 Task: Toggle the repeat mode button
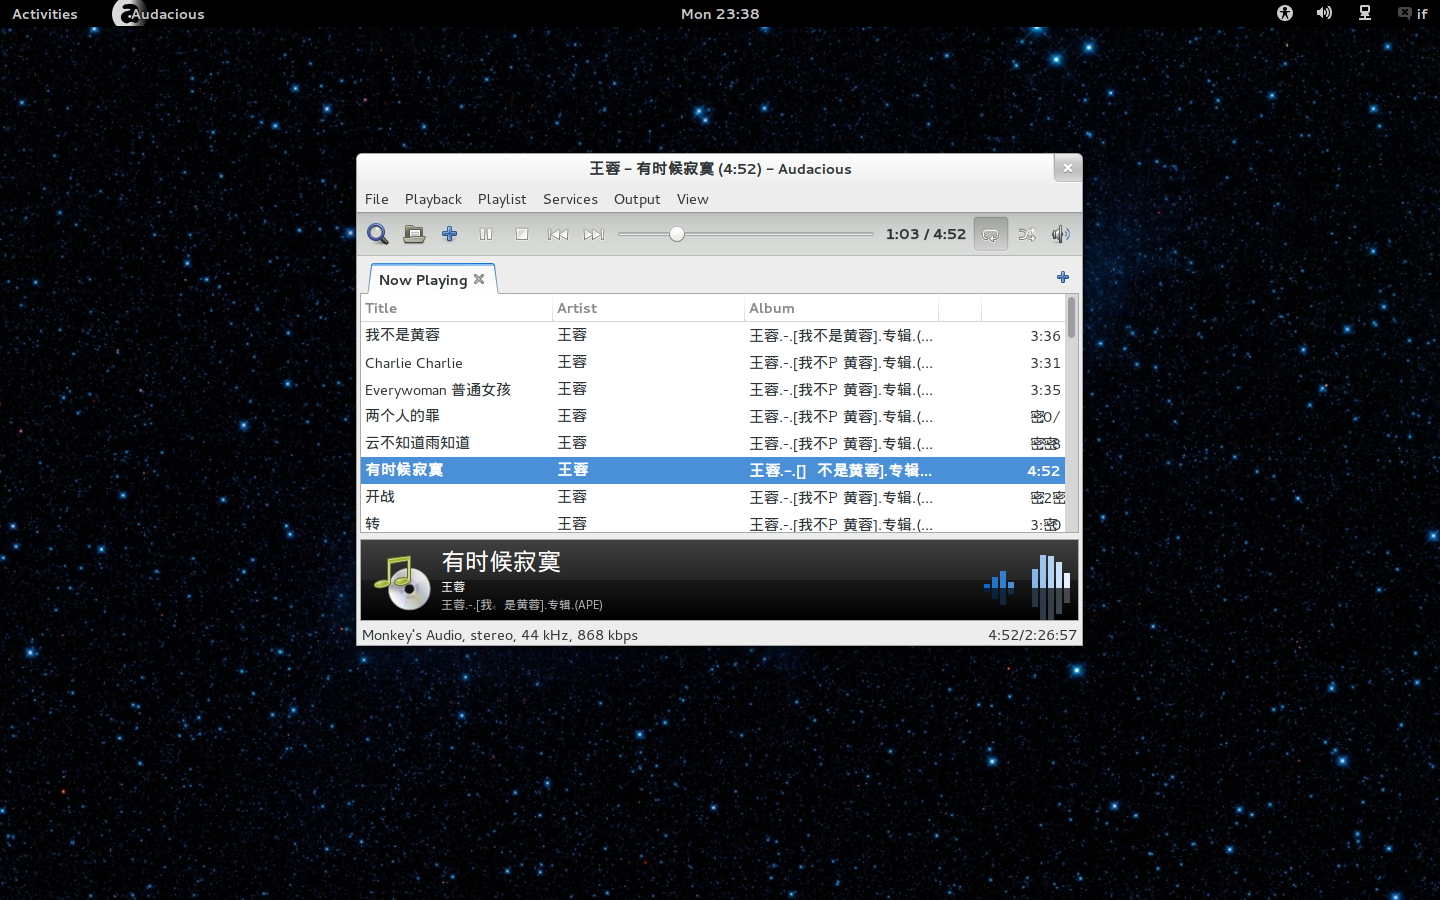tap(991, 234)
